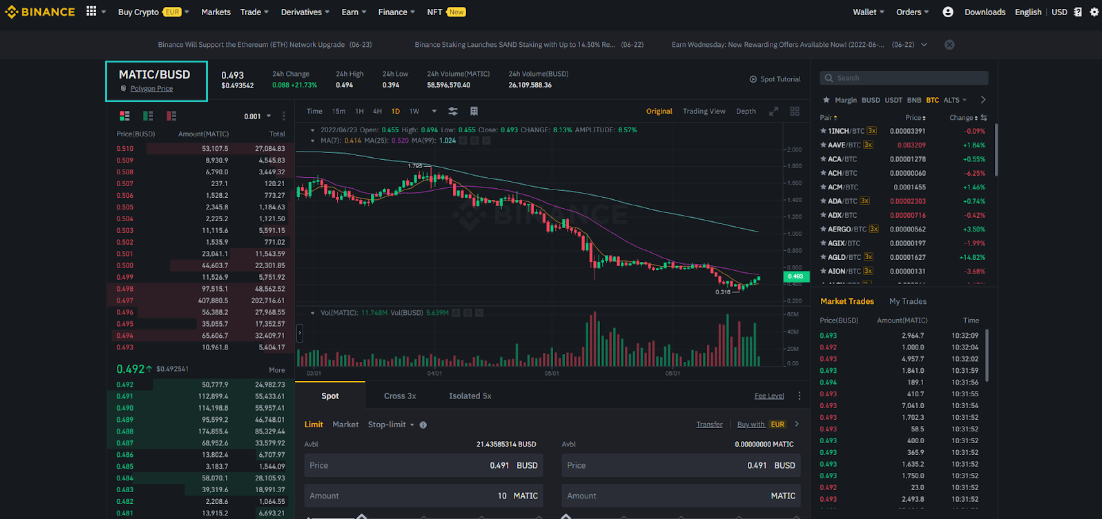The image size is (1102, 519).
Task: Expand the announcements chevron in the banner
Action: 923,44
